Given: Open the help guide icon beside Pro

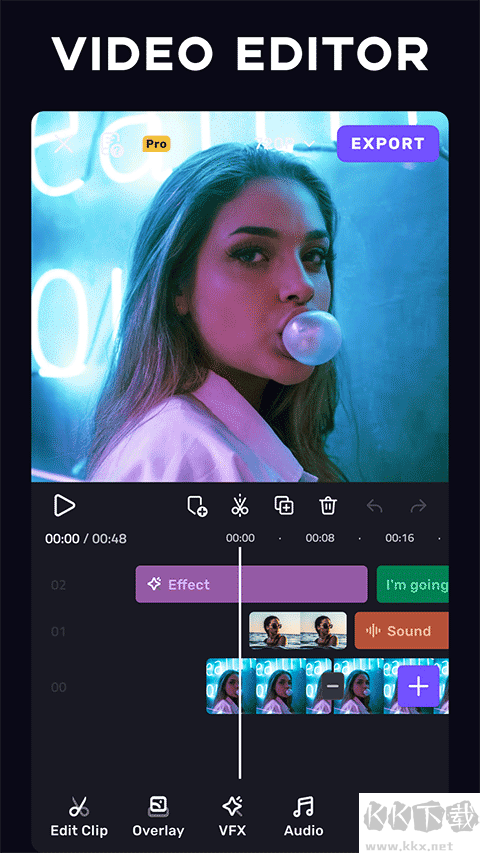Looking at the screenshot, I should coord(112,144).
